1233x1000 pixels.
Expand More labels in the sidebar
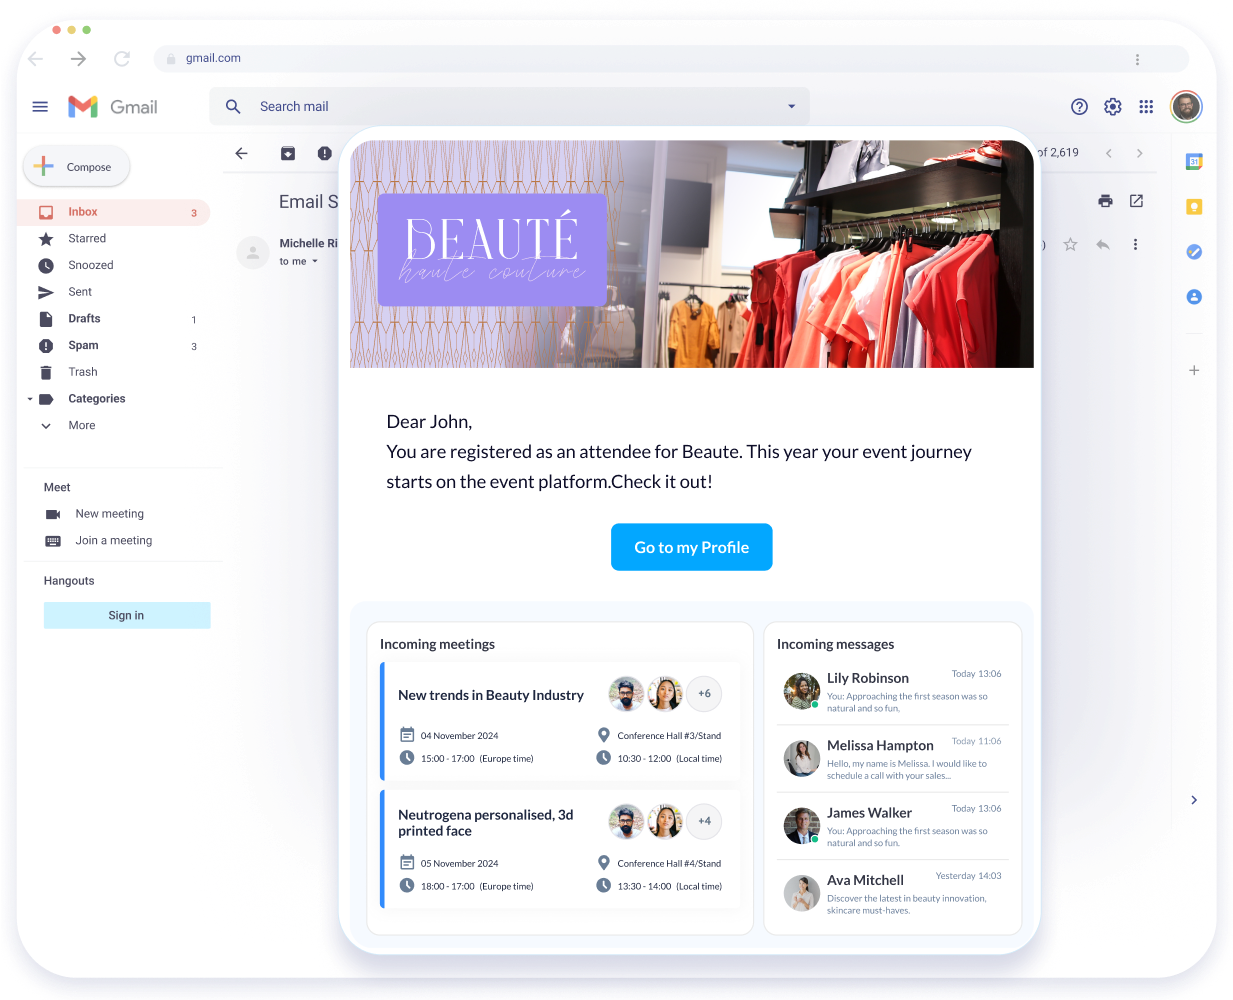[x=46, y=426]
